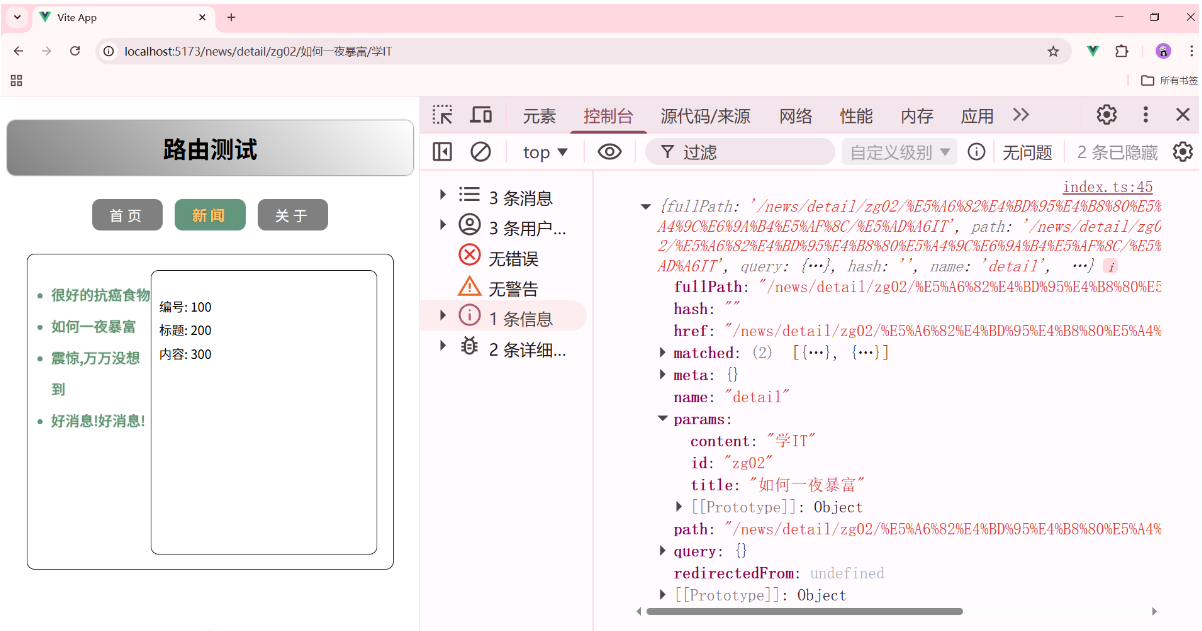Screen dimensions: 1202x631
Task: Click the live expression eye icon
Action: click(610, 152)
